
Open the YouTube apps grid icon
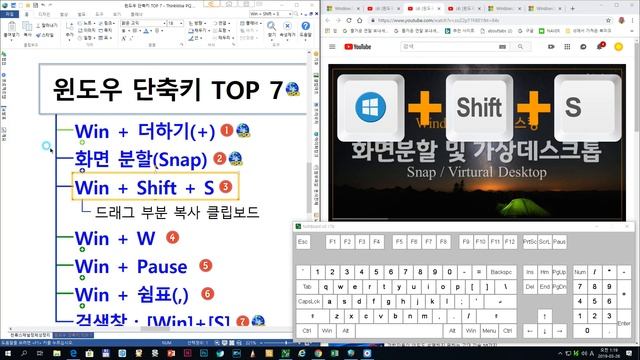567,47
